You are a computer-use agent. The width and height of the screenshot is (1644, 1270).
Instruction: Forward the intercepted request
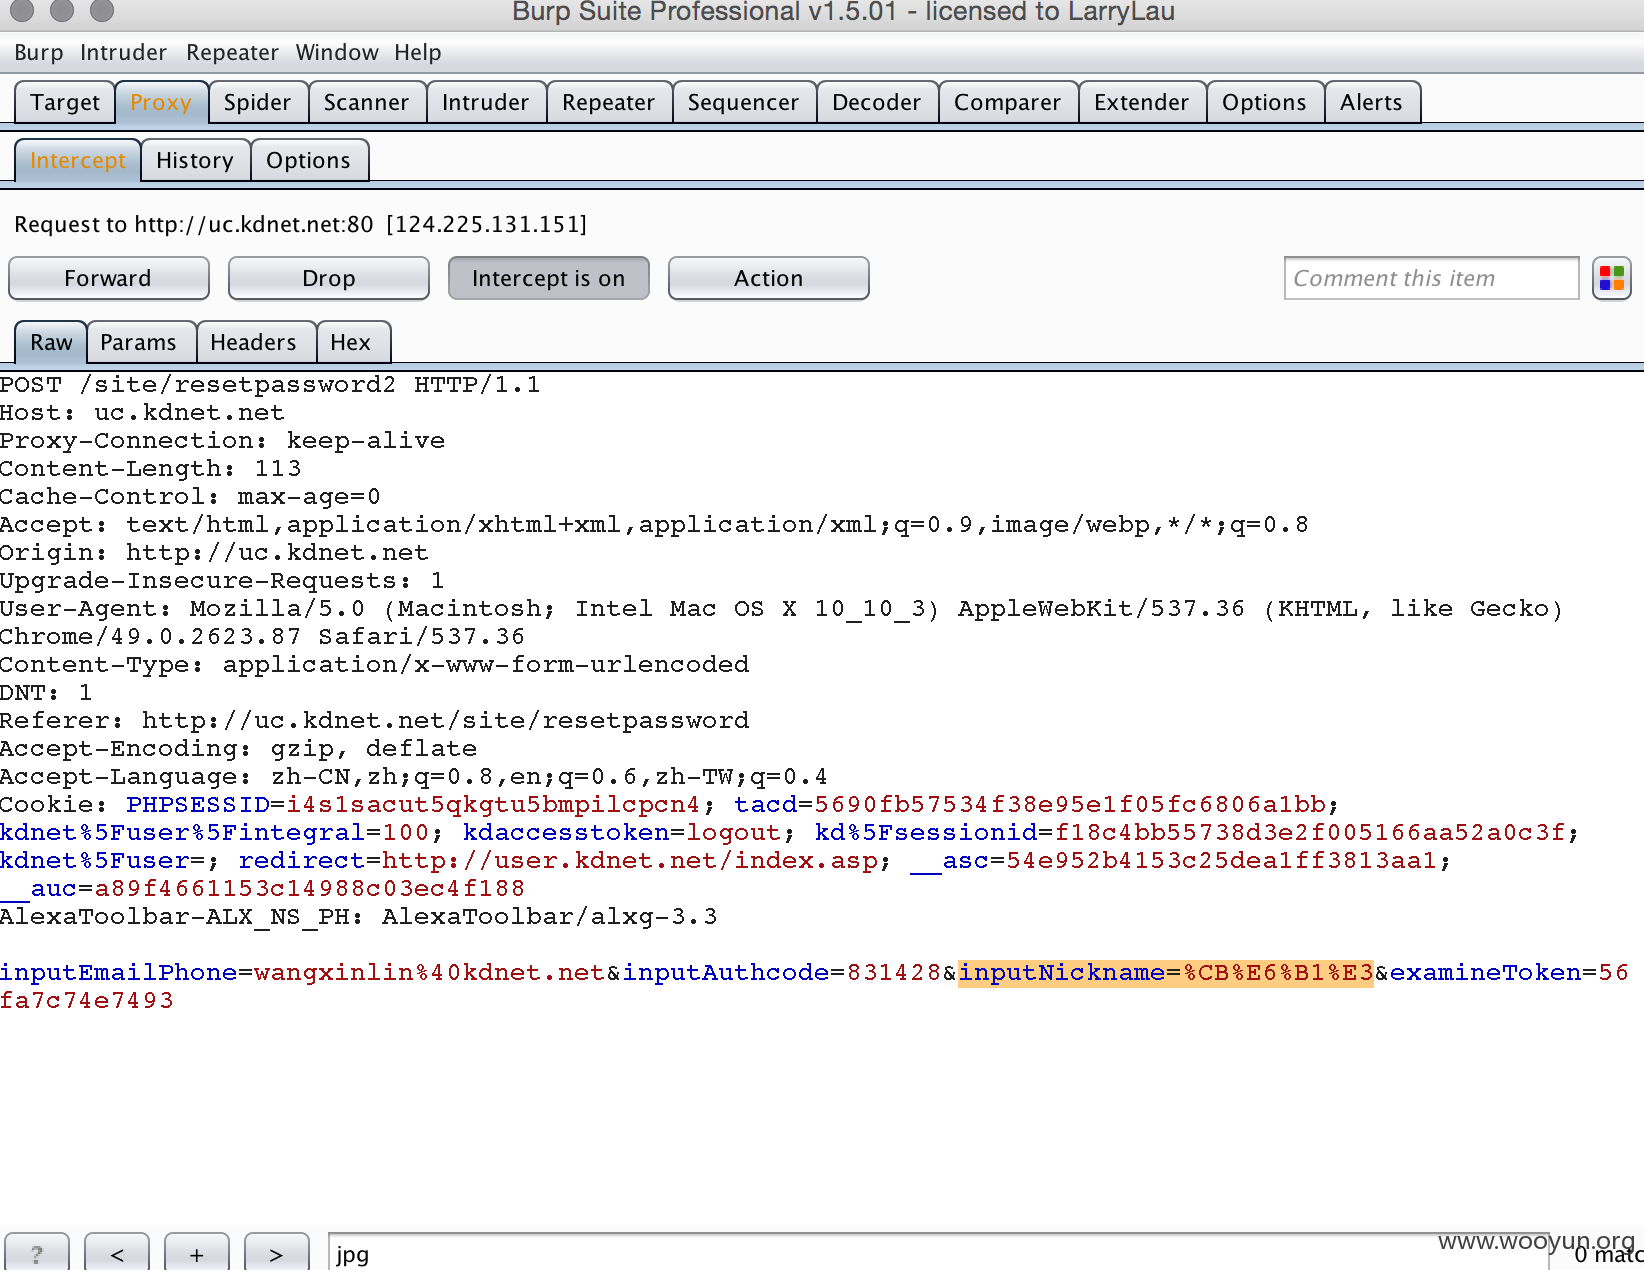[x=108, y=278]
